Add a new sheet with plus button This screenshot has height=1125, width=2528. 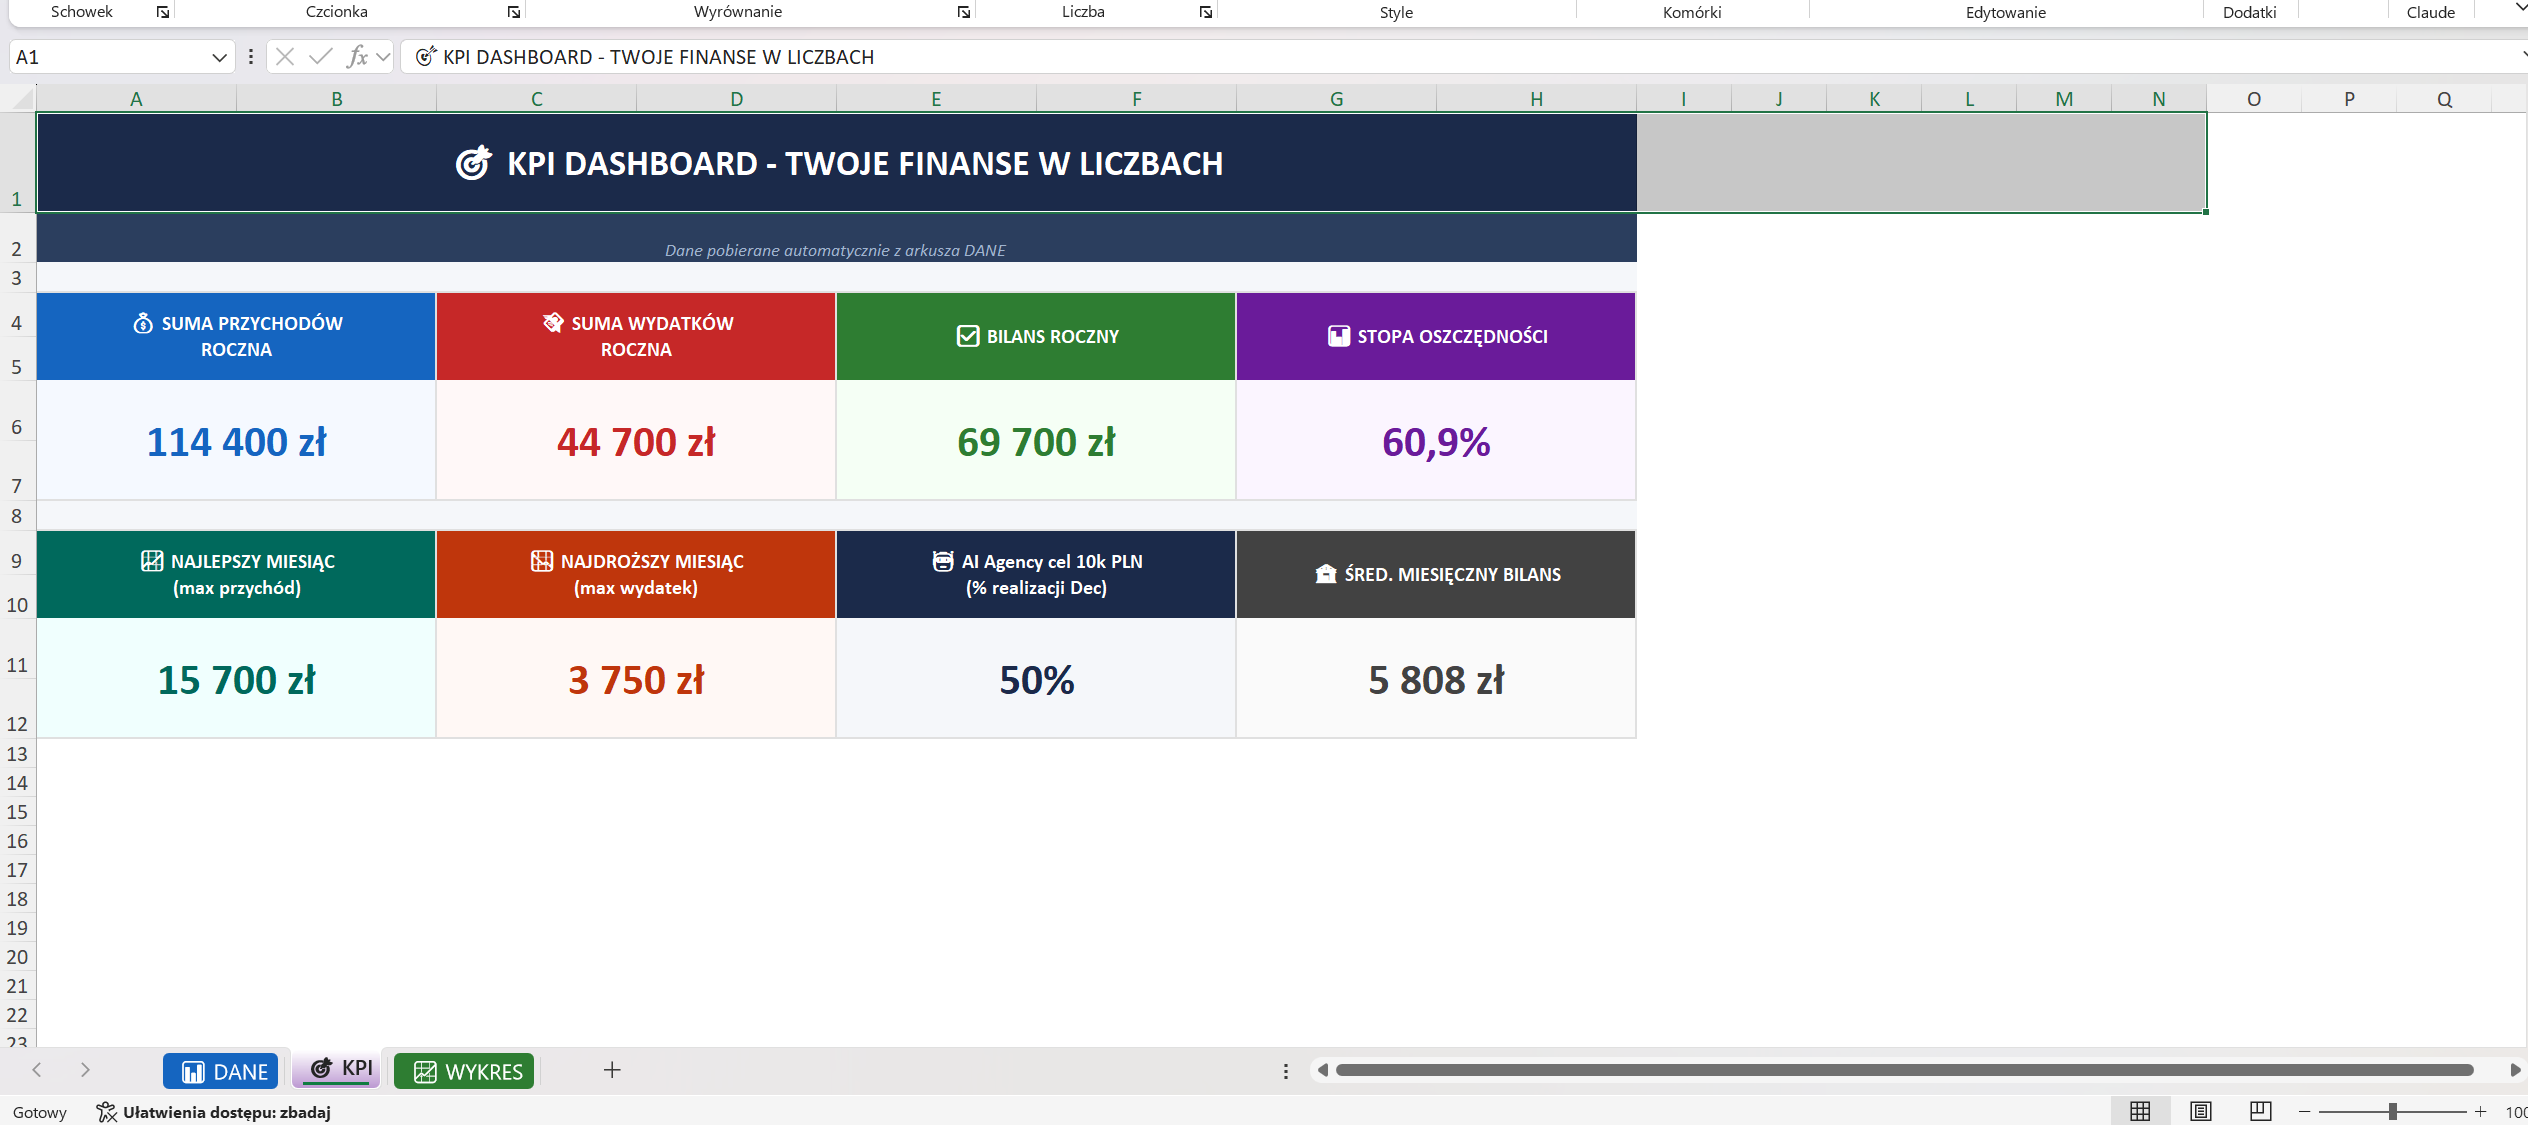click(x=612, y=1070)
